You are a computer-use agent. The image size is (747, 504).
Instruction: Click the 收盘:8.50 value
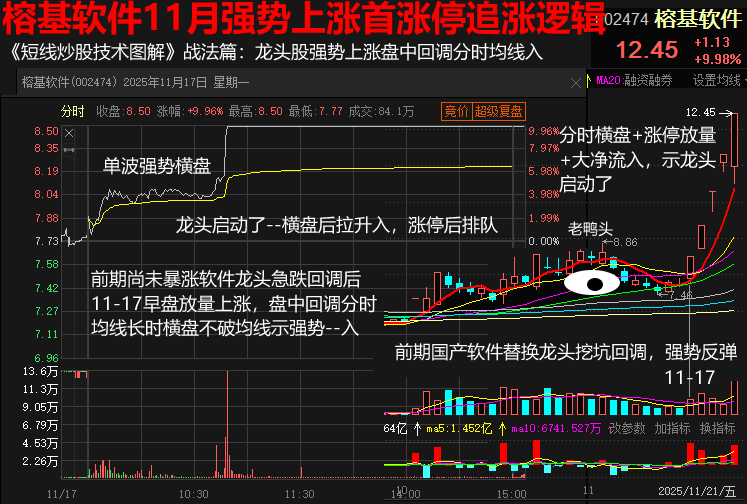point(123,111)
